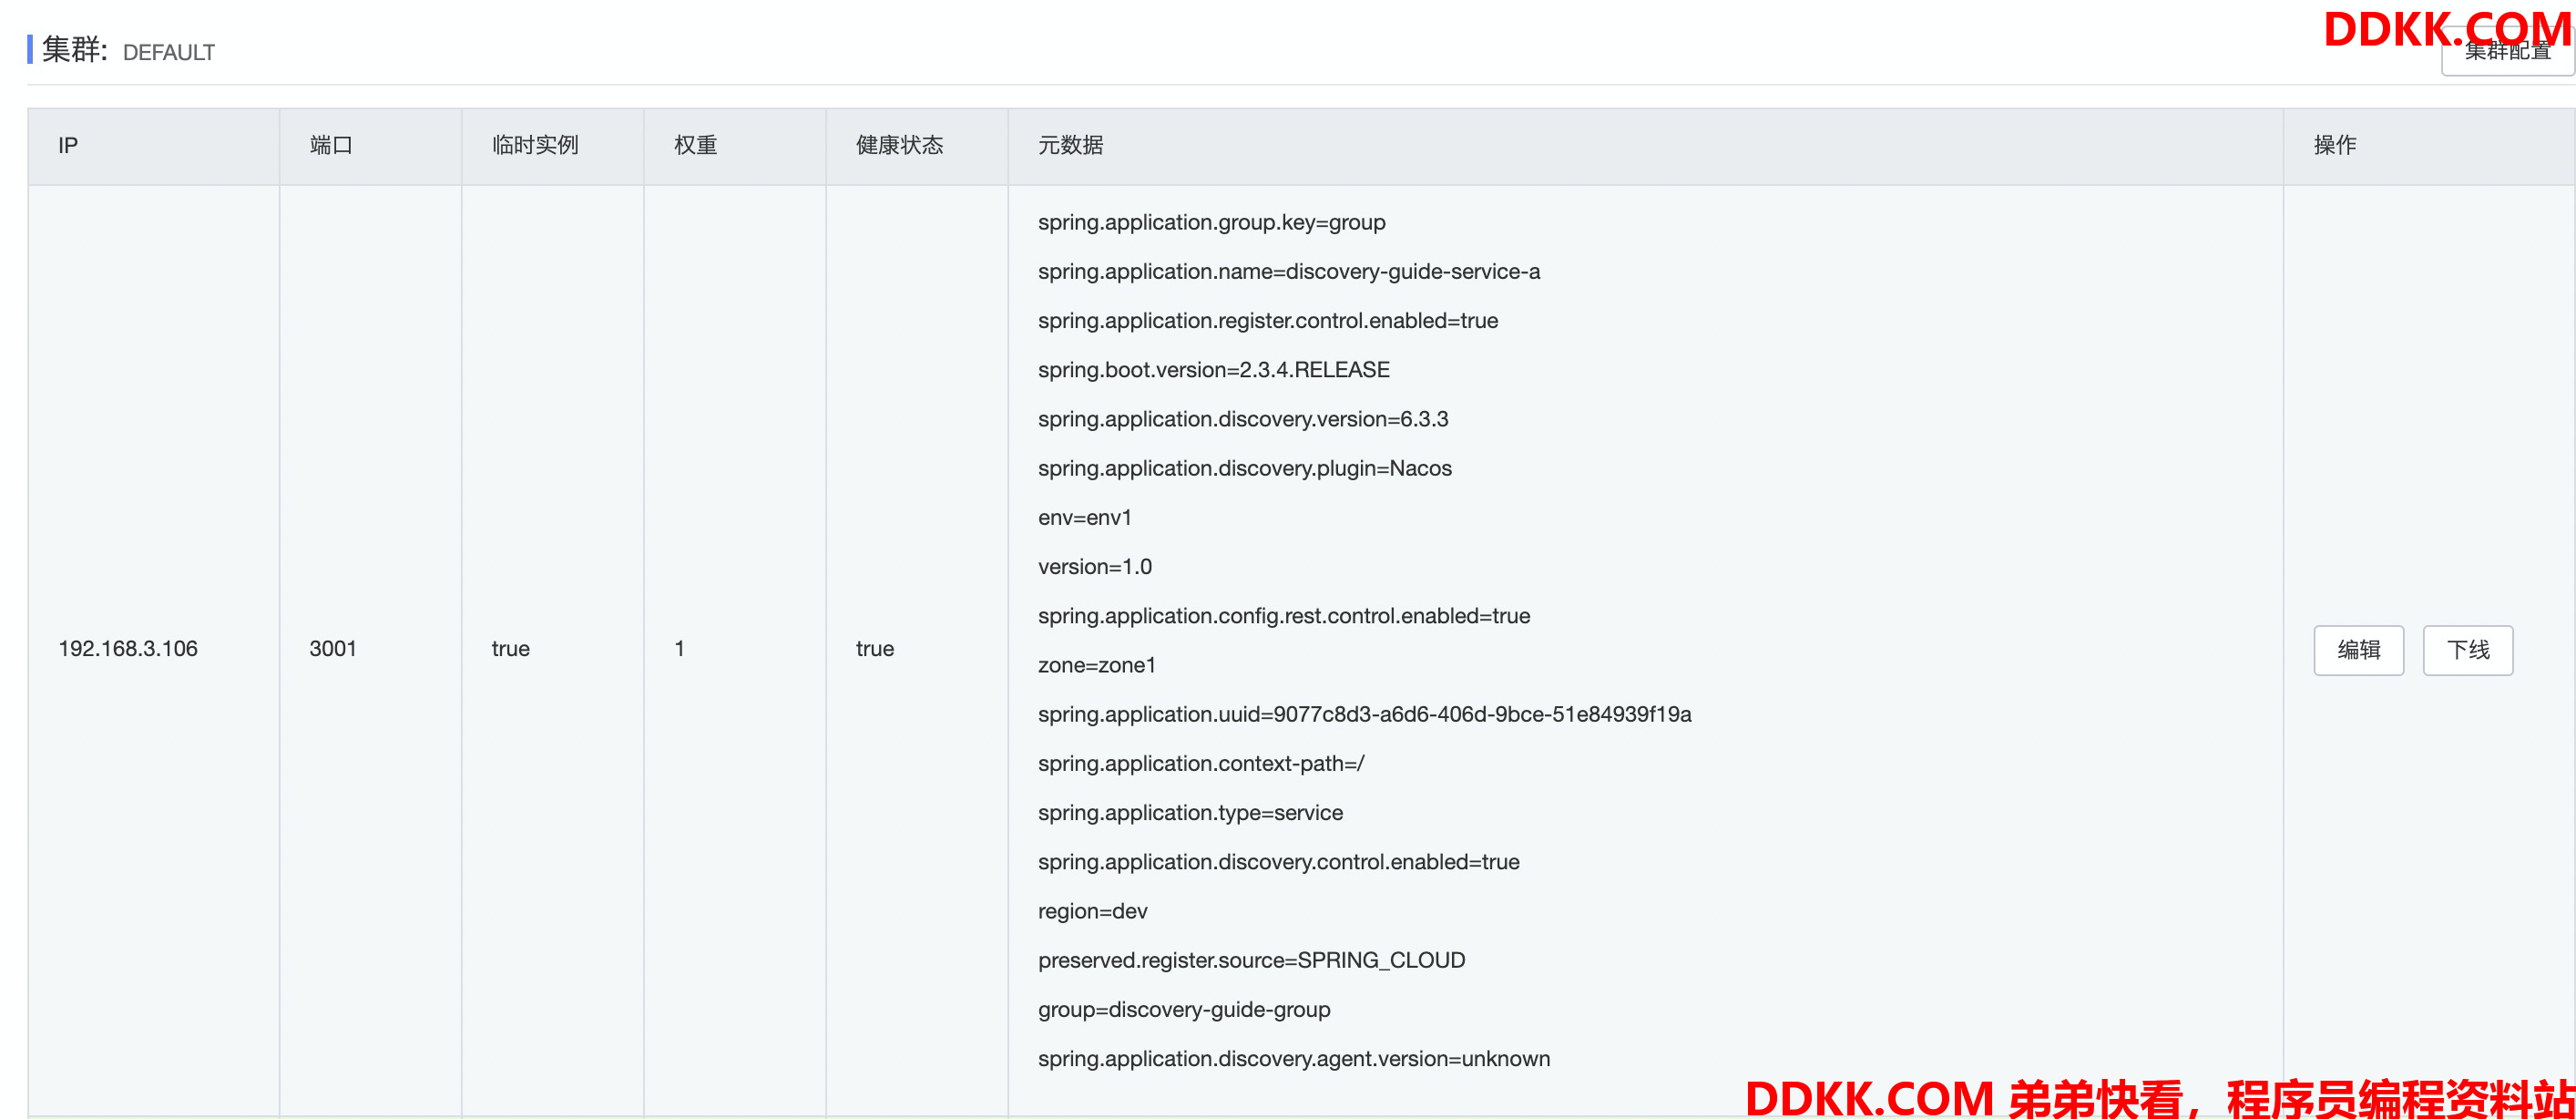Click the 编辑 edit button
This screenshot has width=2576, height=1119.
point(2357,650)
